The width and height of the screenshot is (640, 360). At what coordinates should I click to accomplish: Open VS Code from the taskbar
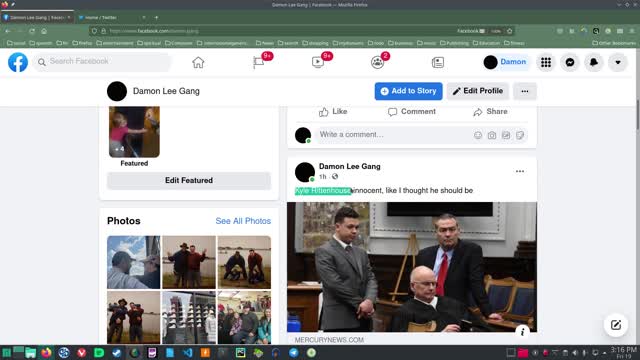click(x=187, y=353)
